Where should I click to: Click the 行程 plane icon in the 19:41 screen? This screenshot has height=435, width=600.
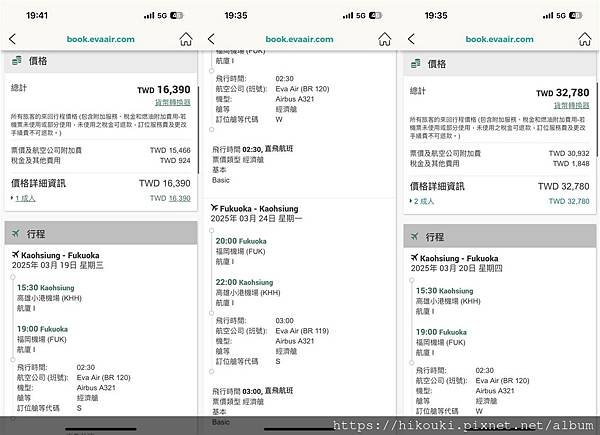[x=15, y=233]
